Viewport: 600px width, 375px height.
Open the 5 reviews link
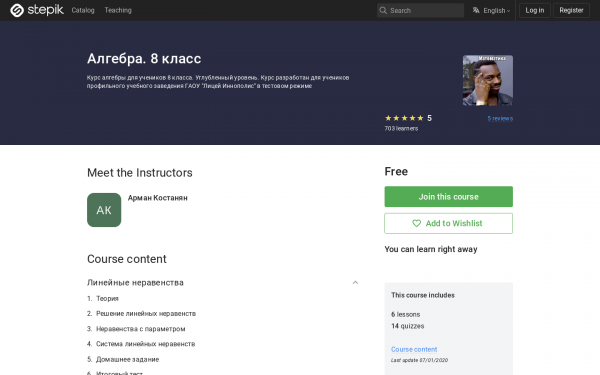tap(500, 119)
